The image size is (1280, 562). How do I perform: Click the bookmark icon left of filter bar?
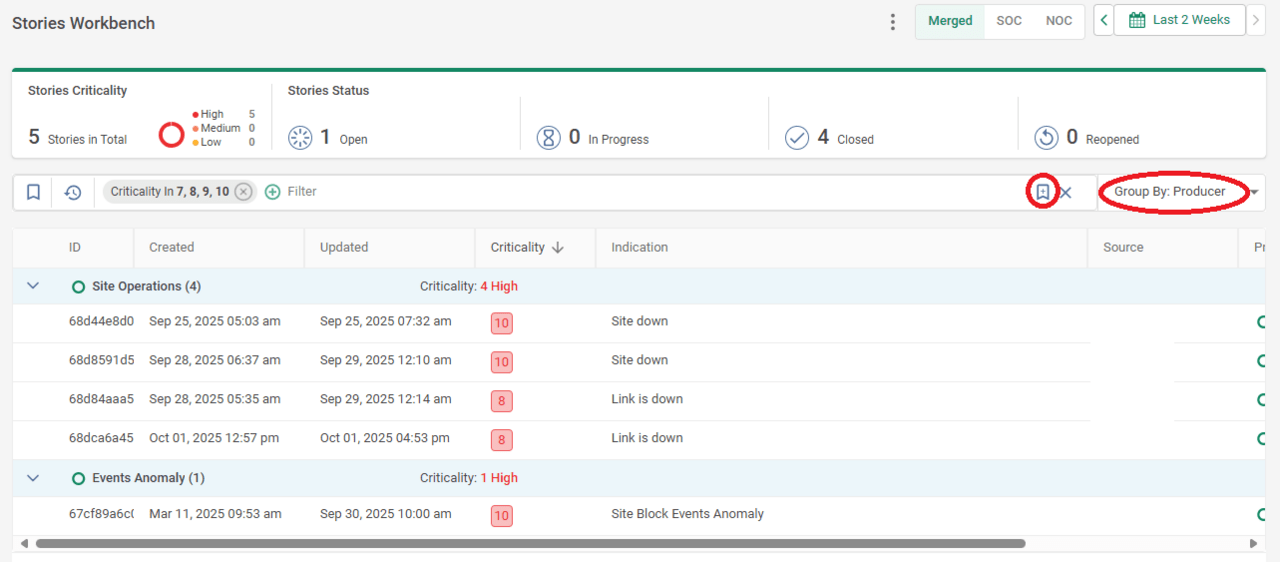[x=33, y=192]
